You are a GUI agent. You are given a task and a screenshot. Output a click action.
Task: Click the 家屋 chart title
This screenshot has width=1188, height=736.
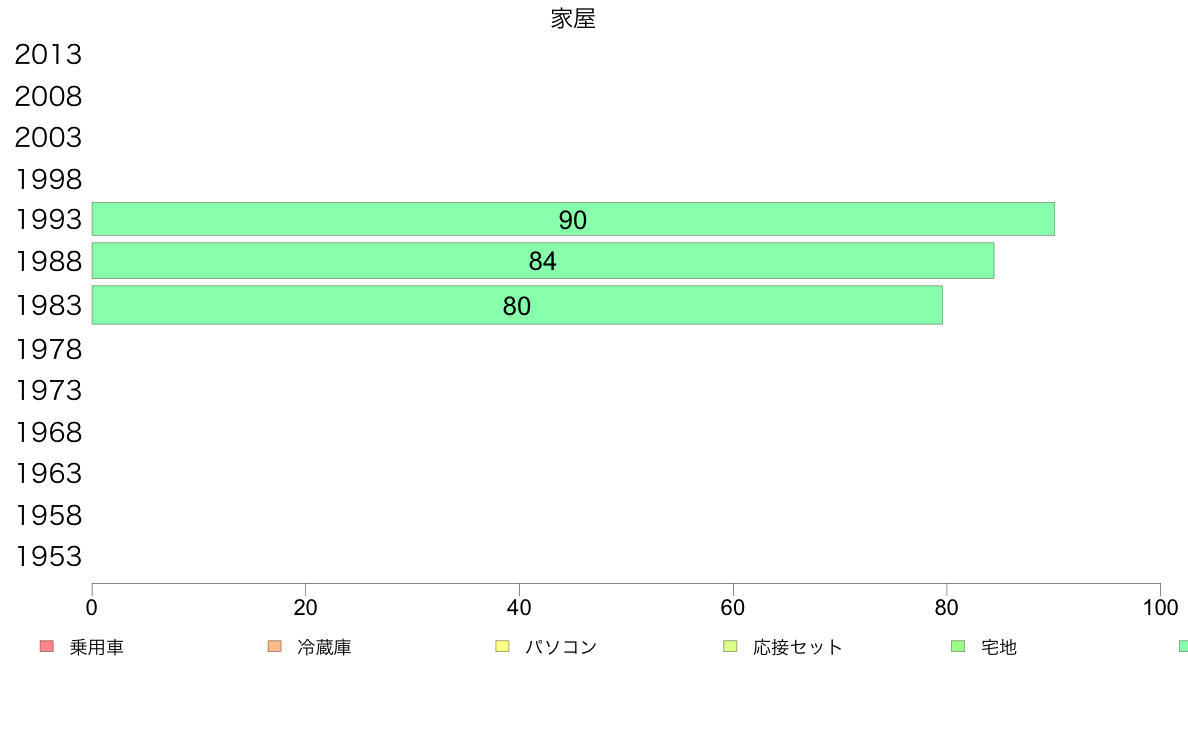[x=573, y=19]
